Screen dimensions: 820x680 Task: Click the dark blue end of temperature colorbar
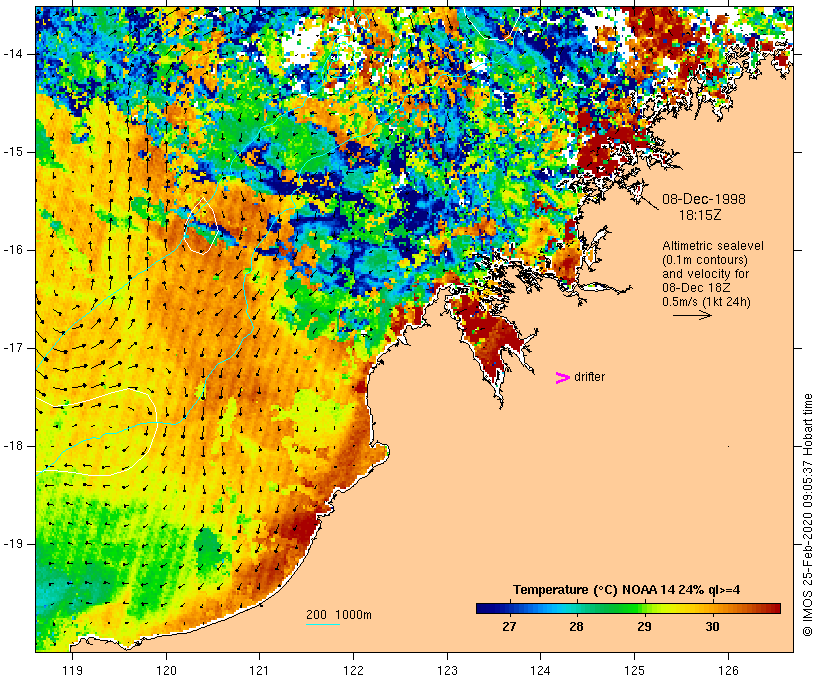[x=486, y=608]
